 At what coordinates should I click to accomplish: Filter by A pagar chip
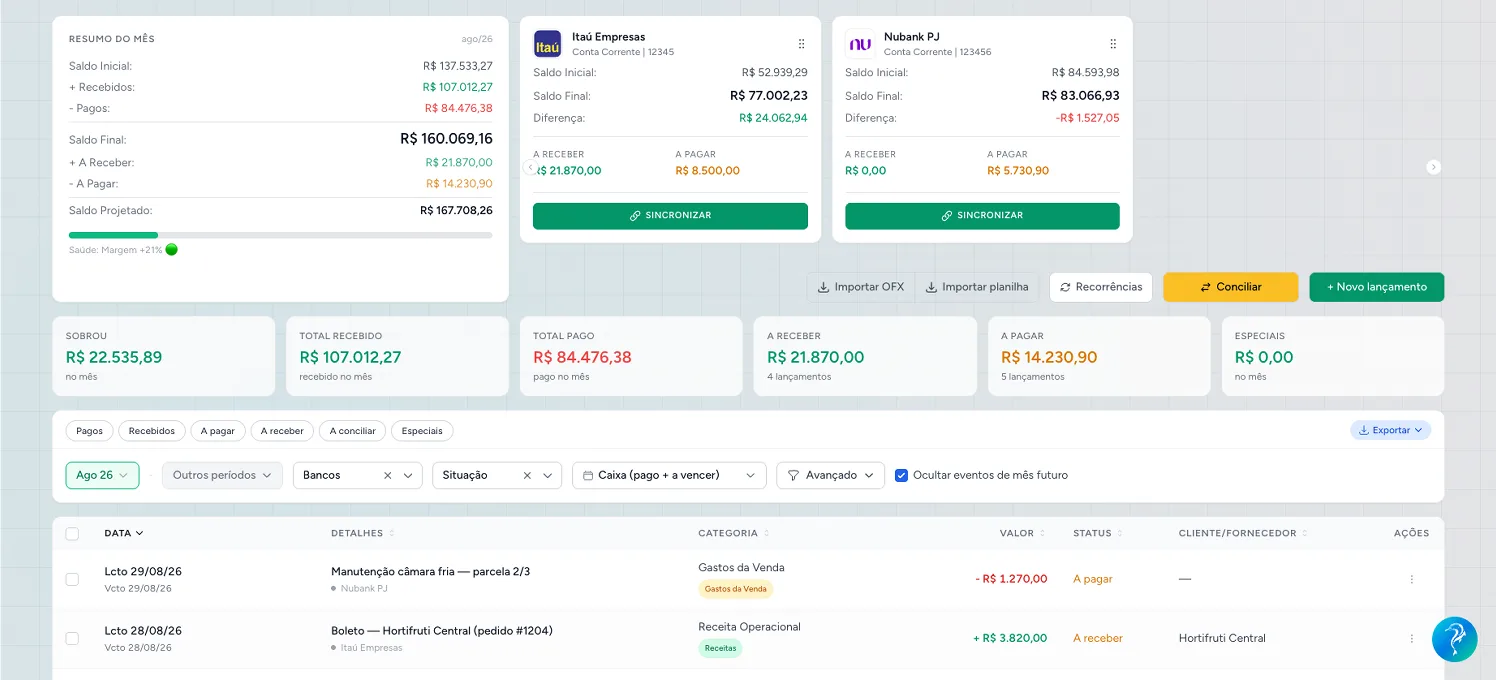click(218, 431)
